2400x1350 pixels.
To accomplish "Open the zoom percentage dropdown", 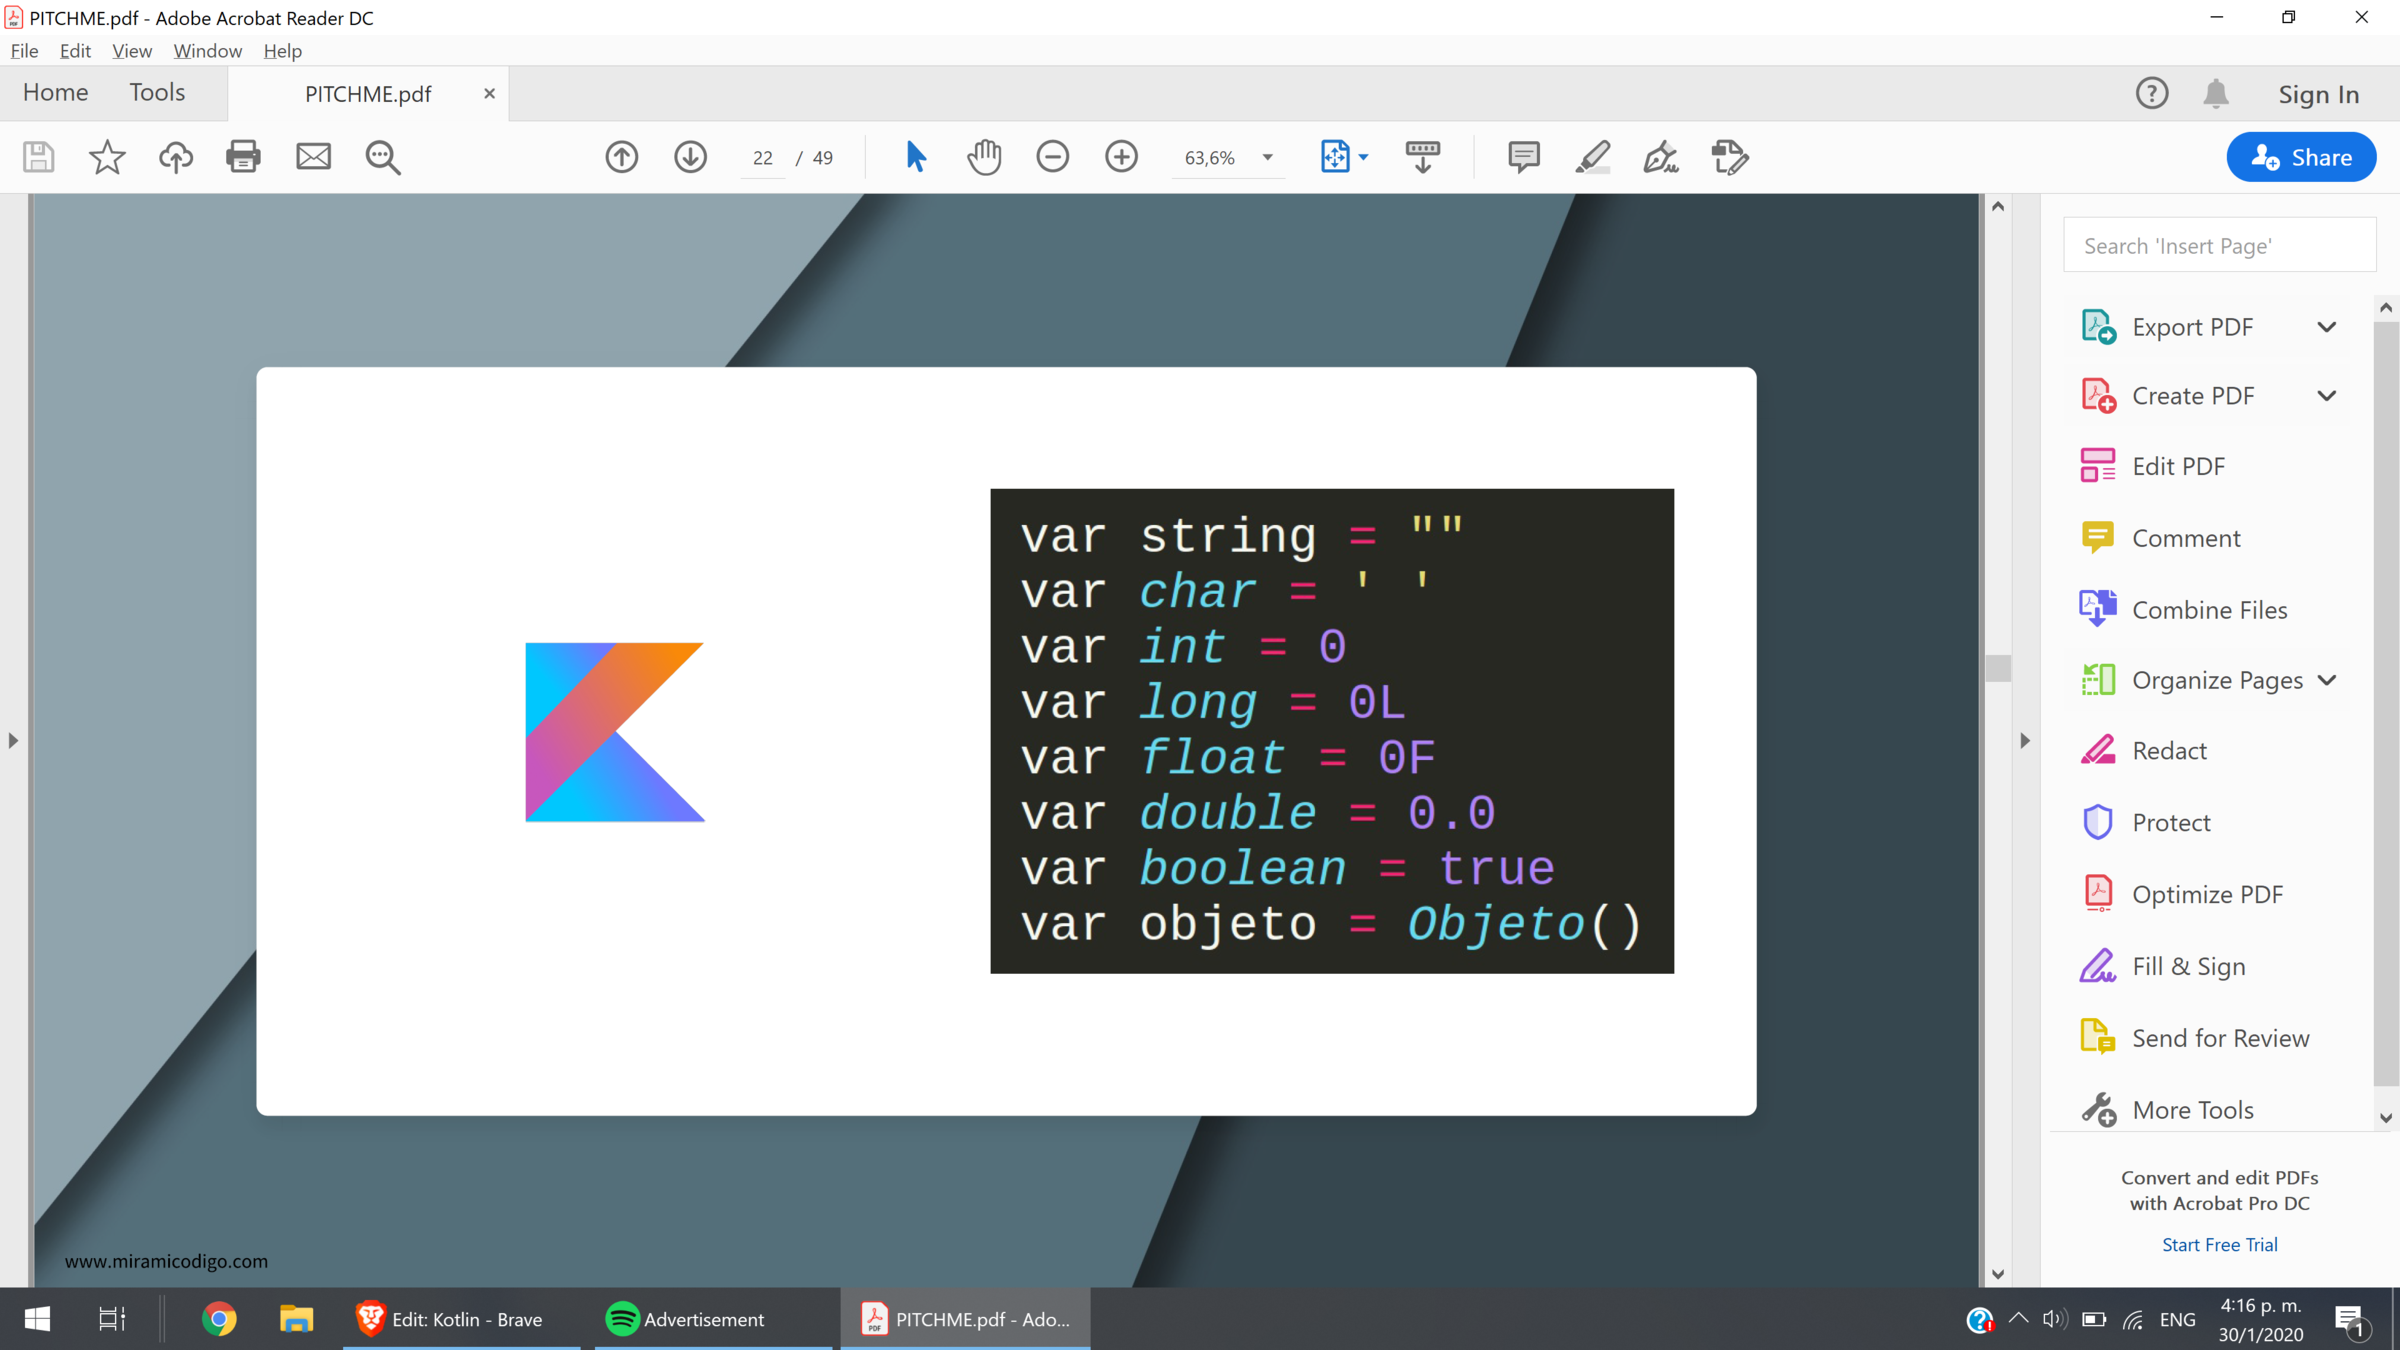I will [x=1267, y=158].
